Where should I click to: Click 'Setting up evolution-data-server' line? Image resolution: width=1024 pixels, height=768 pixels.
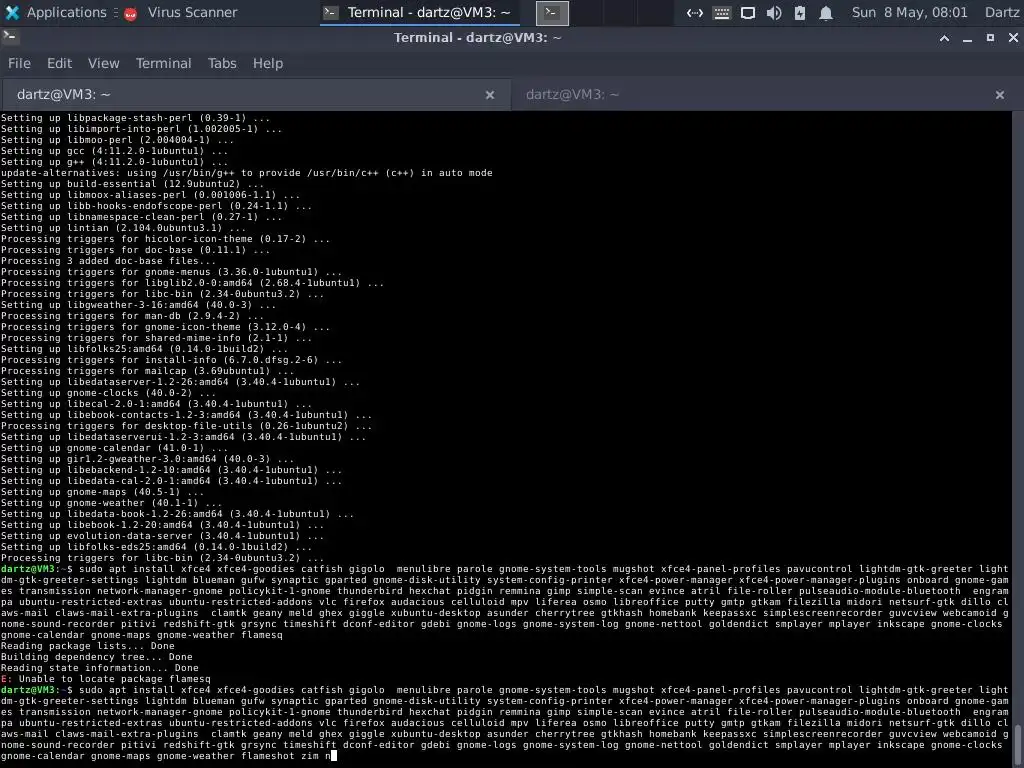pyautogui.click(x=163, y=536)
